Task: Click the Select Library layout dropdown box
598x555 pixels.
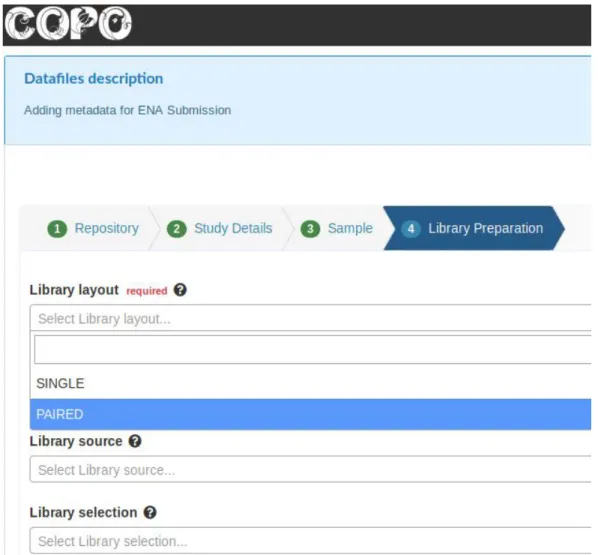Action: tap(310, 318)
